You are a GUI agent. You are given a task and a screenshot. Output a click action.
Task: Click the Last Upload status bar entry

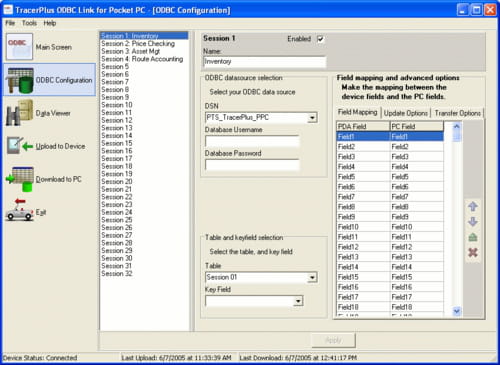pyautogui.click(x=176, y=358)
